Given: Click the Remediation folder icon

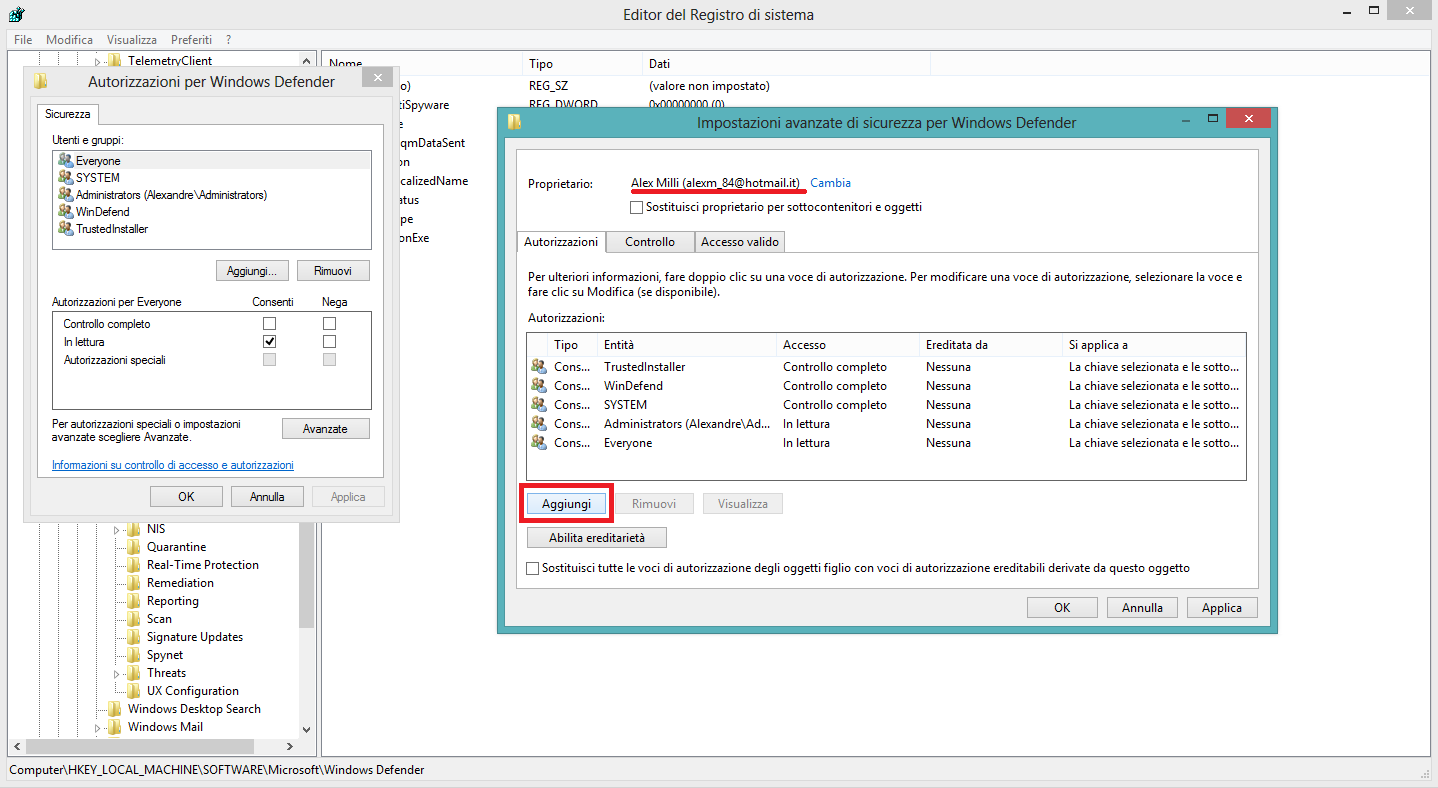Looking at the screenshot, I should click(x=134, y=583).
